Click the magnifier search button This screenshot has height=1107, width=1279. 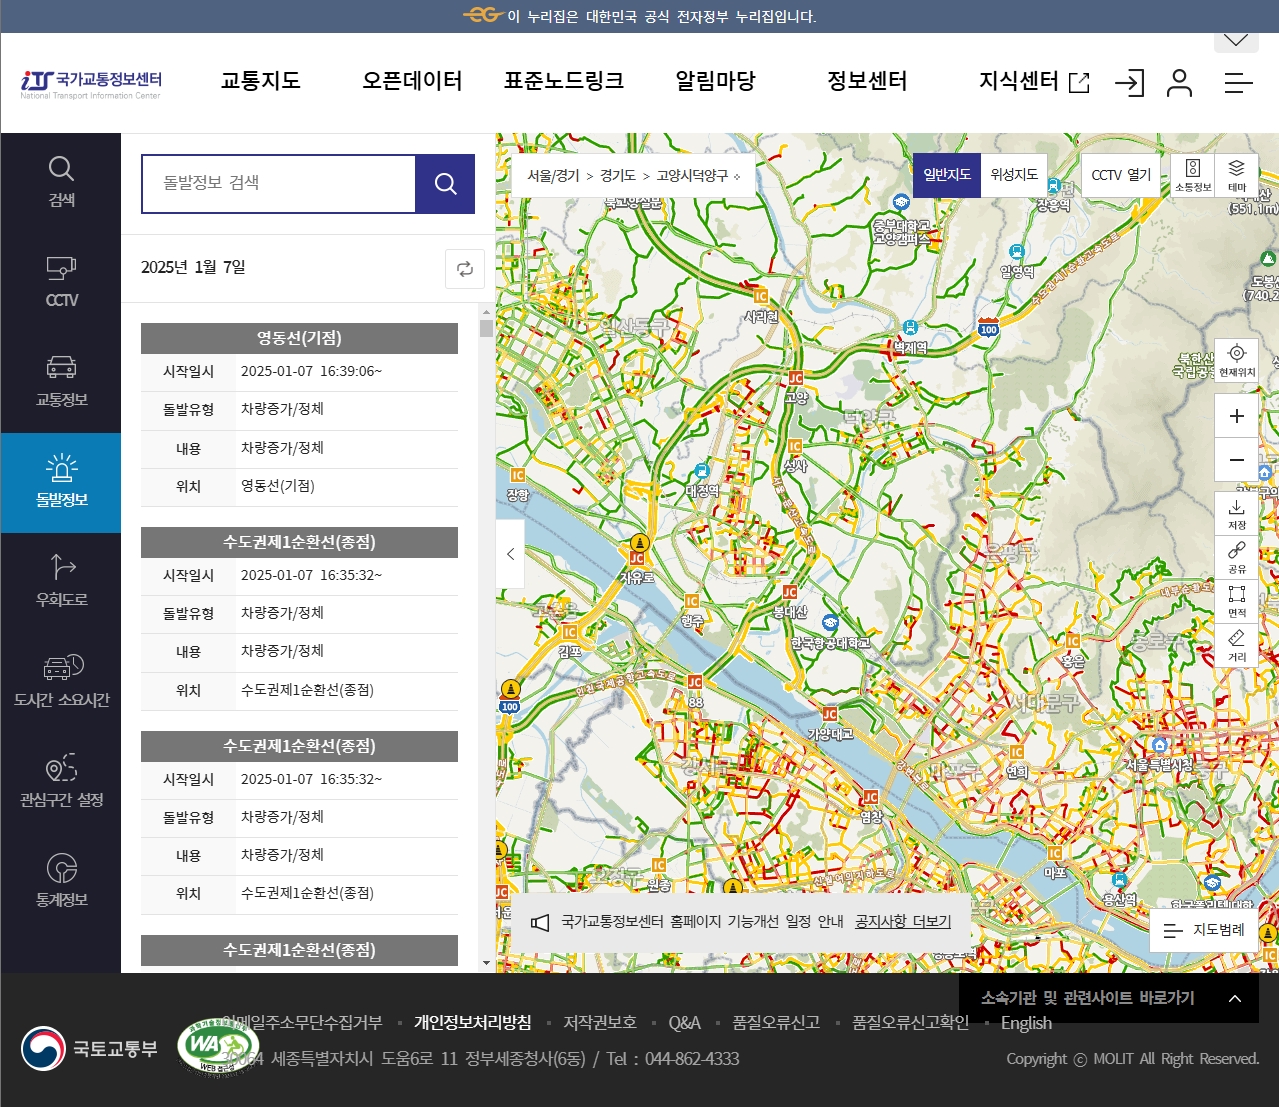click(445, 184)
